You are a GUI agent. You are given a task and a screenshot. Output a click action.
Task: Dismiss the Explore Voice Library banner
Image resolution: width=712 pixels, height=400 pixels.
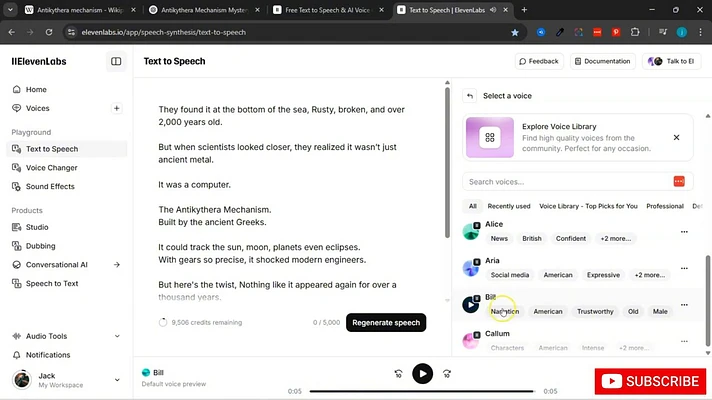coord(676,137)
